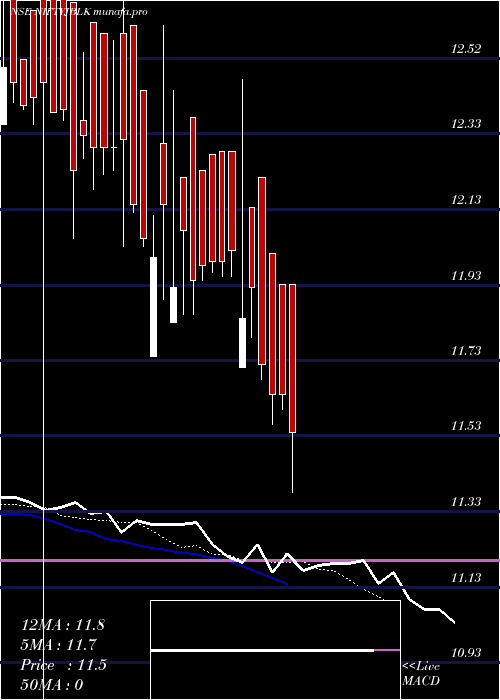Click the <<Live MACD label

click(x=421, y=674)
